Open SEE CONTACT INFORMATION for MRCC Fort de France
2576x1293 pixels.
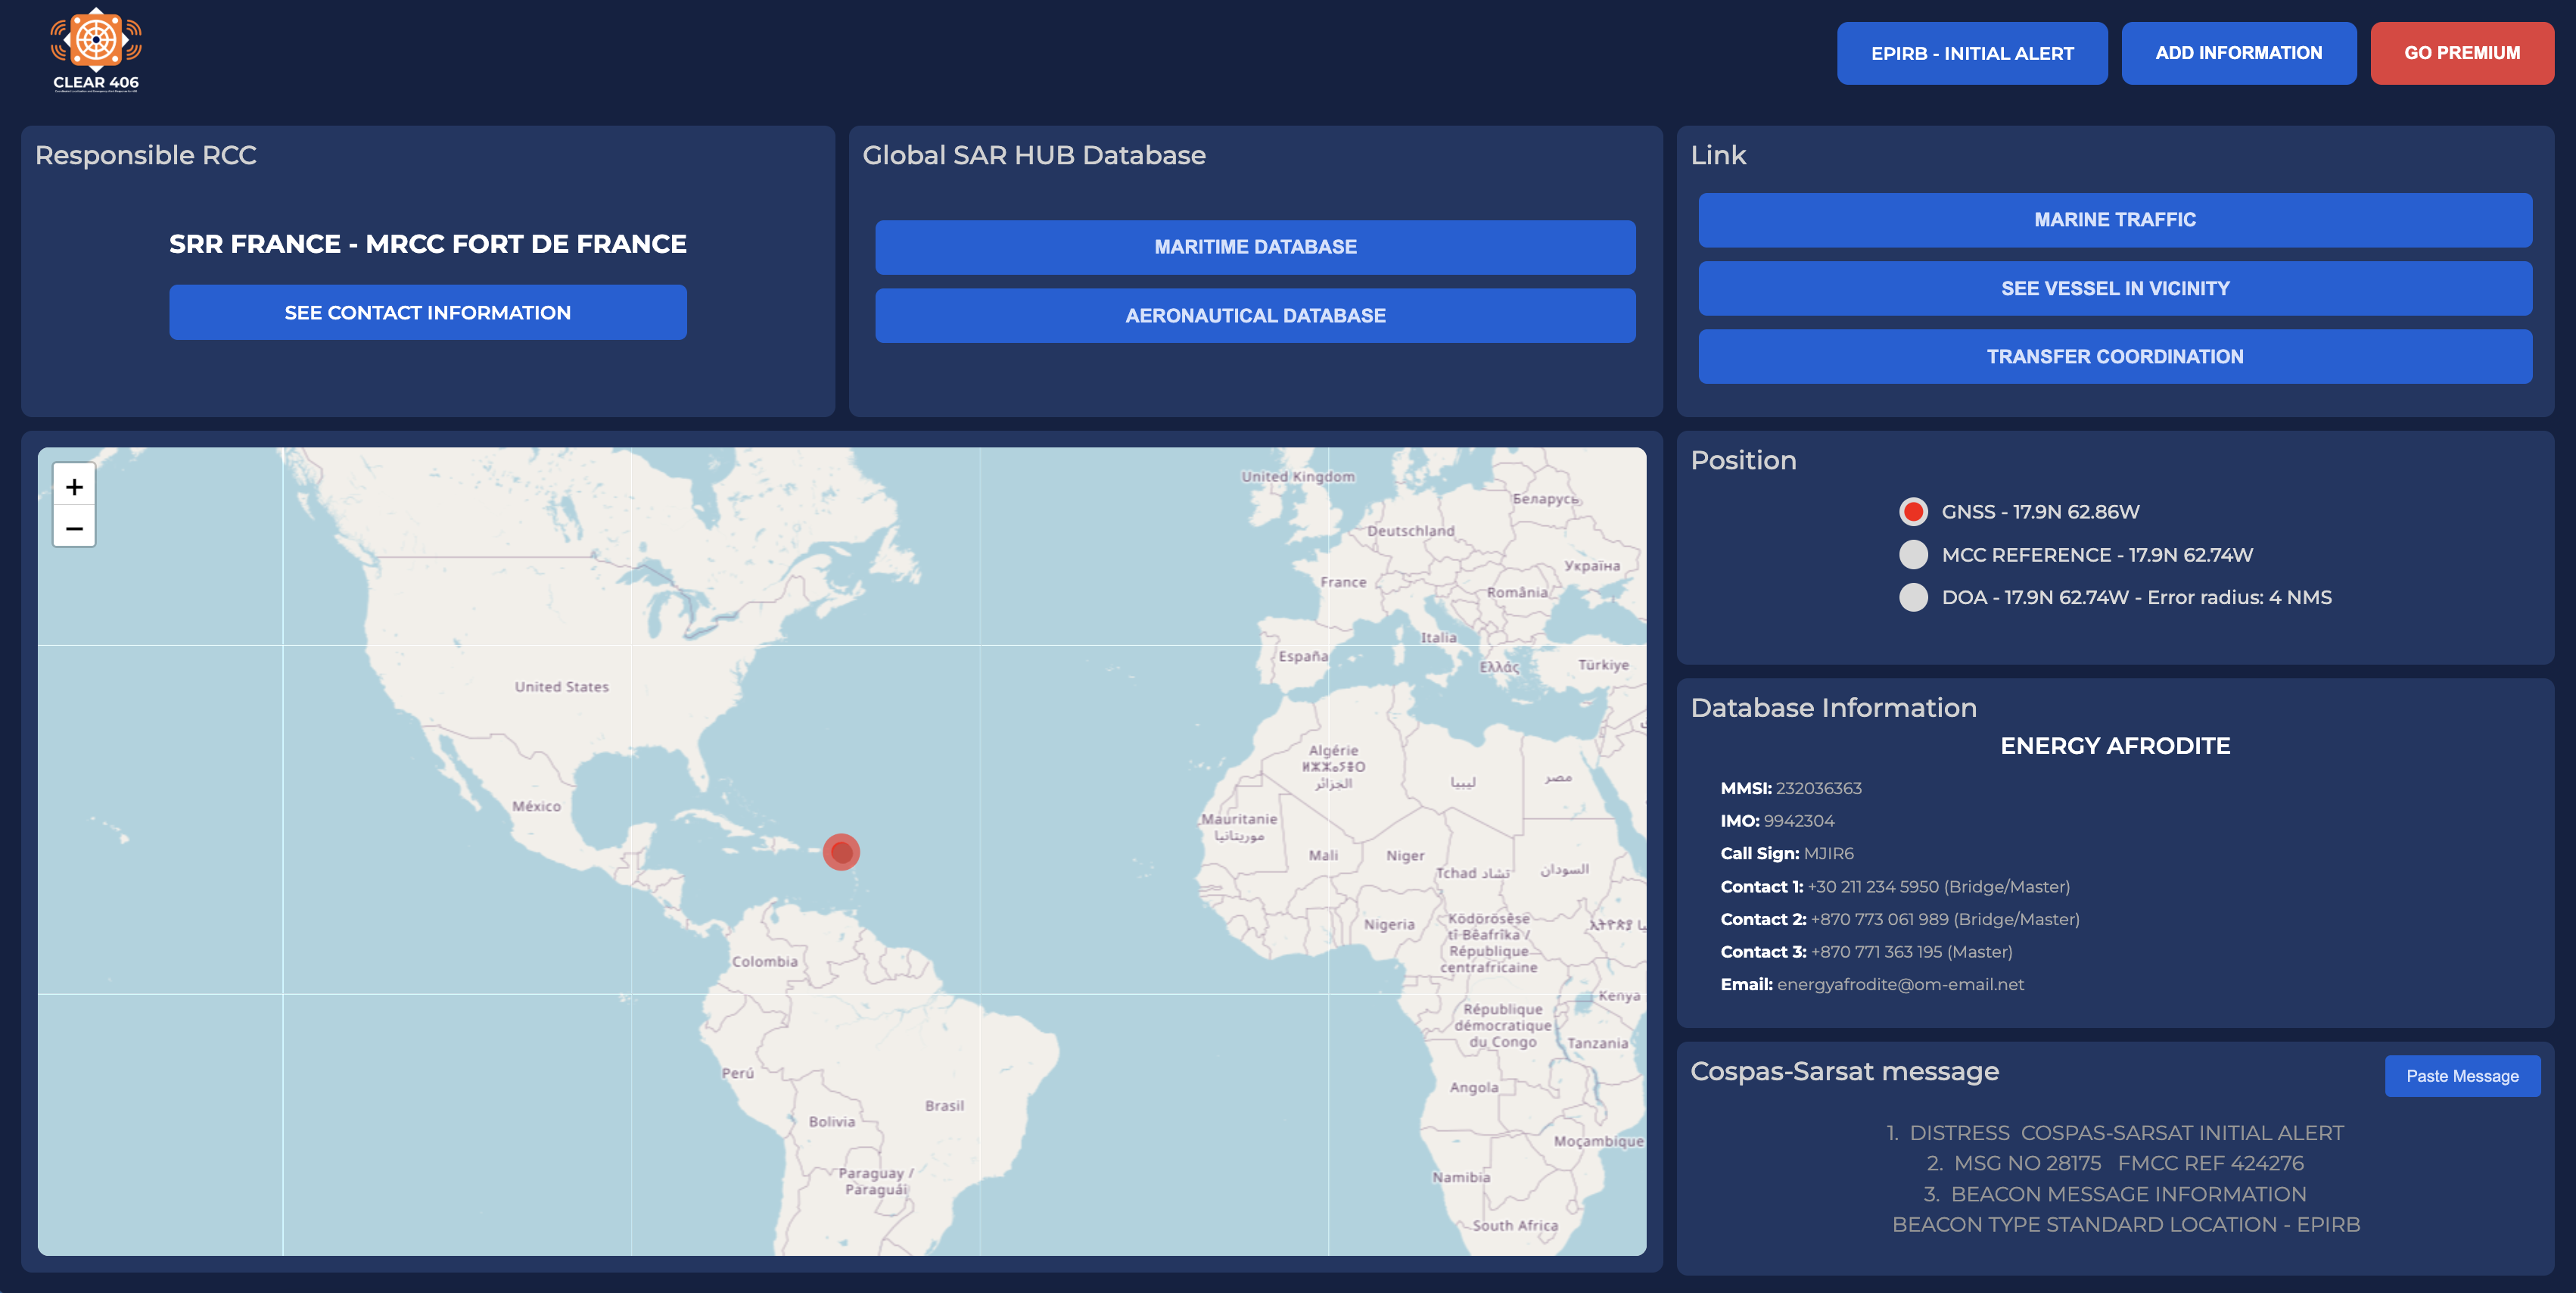(428, 312)
